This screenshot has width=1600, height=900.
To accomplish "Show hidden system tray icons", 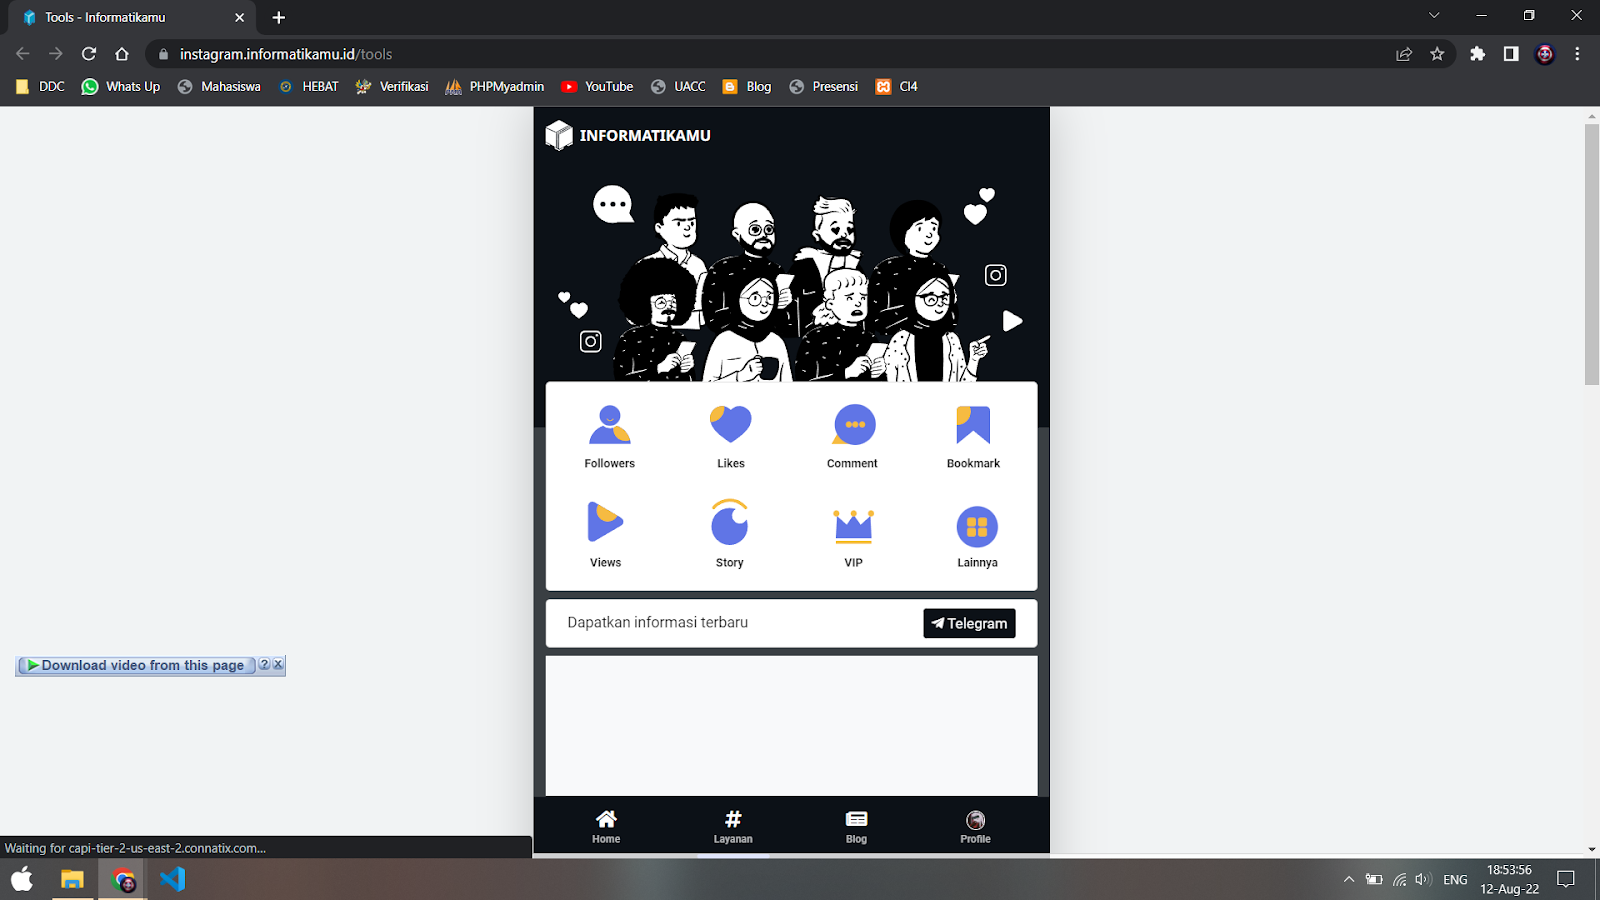I will click(x=1349, y=880).
